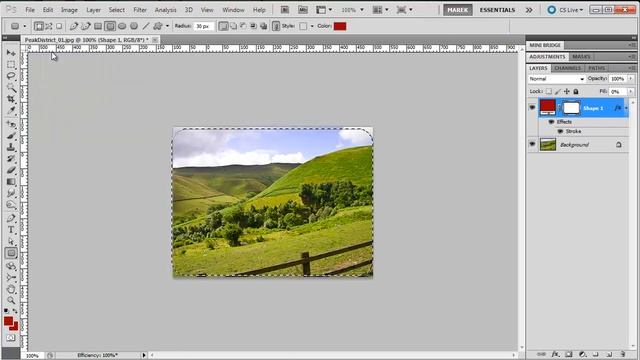Open the blending mode Normal dropdown
640x360 pixels.
click(557, 79)
